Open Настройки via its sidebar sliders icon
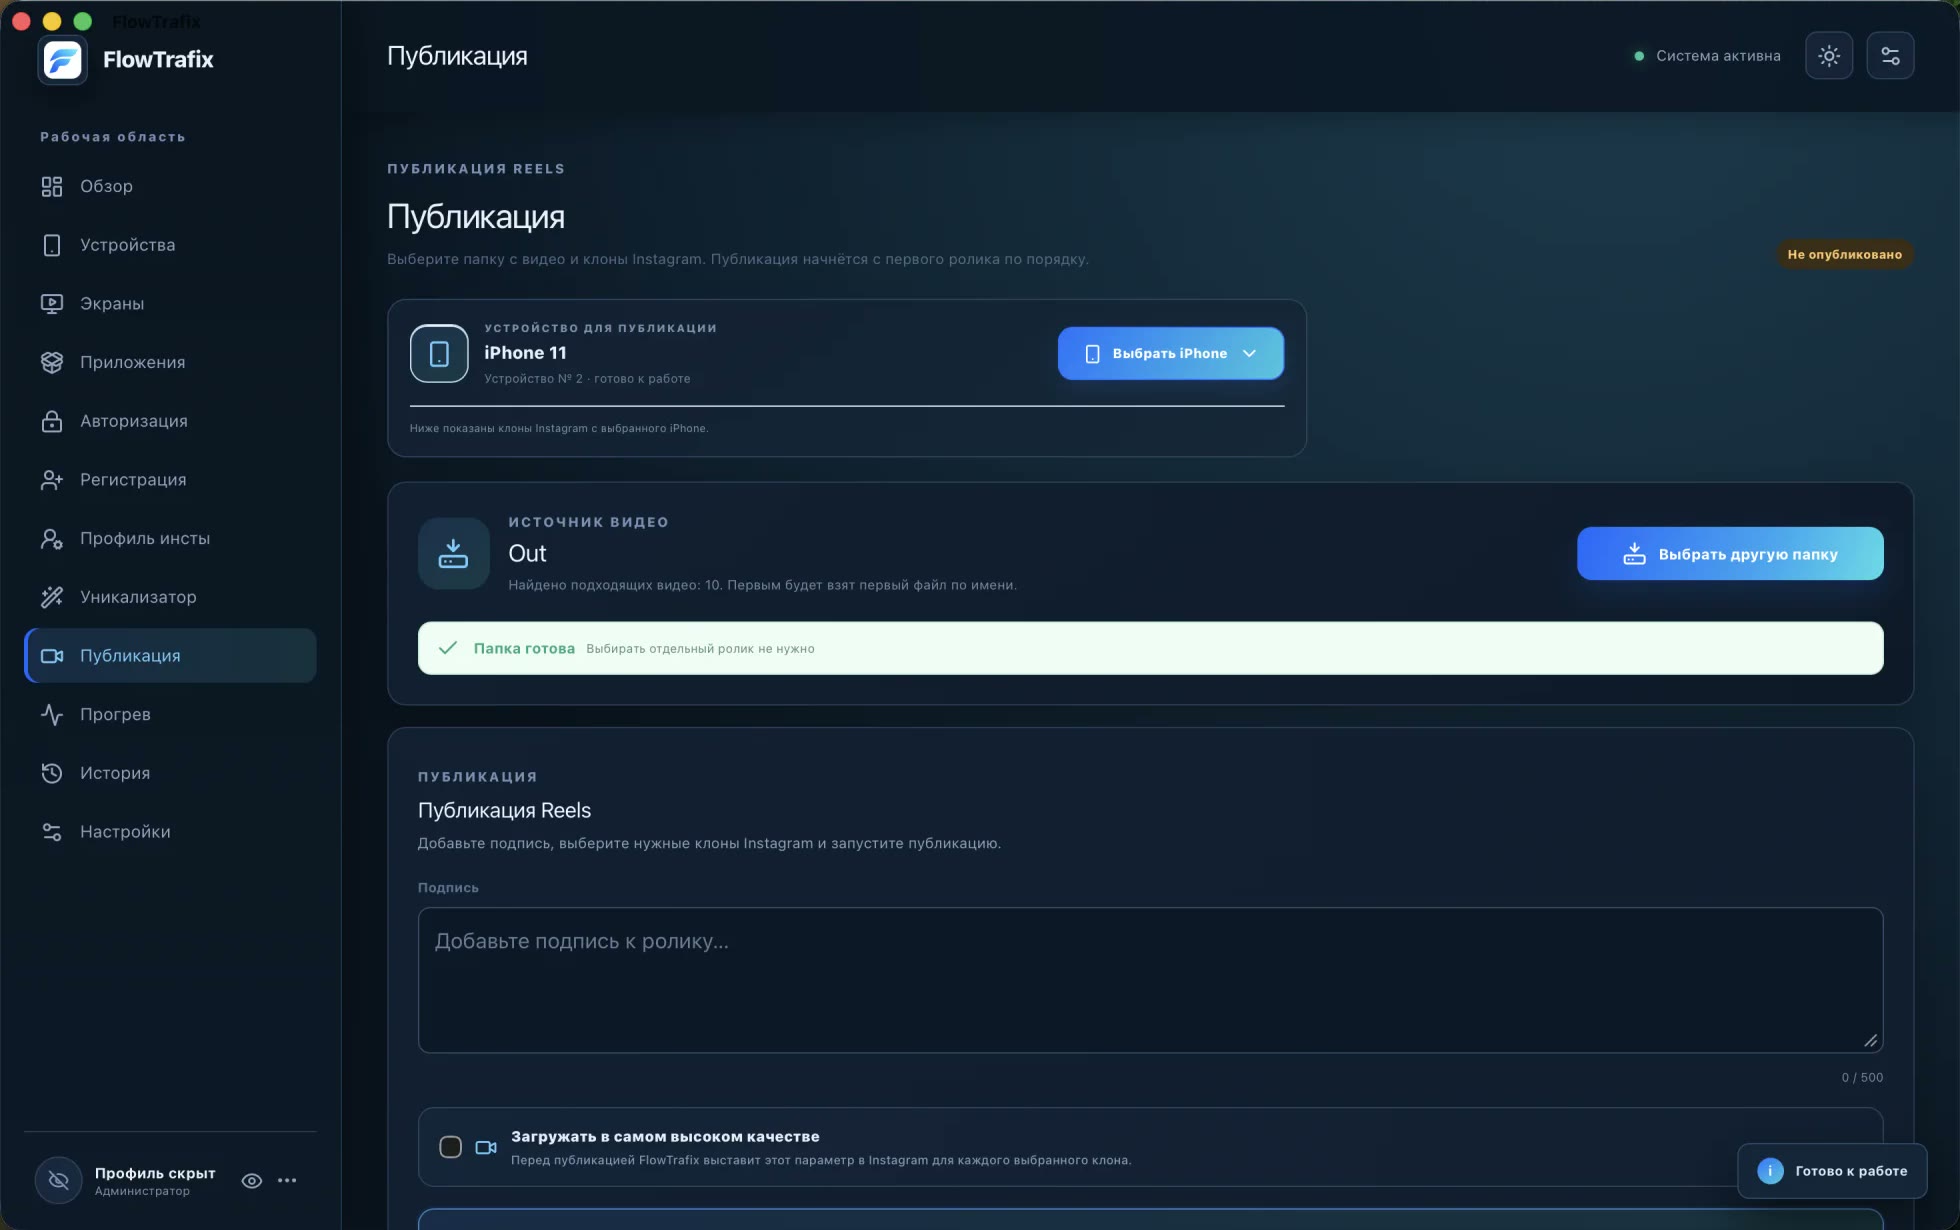Screen dimensions: 1960x1230 pos(52,832)
